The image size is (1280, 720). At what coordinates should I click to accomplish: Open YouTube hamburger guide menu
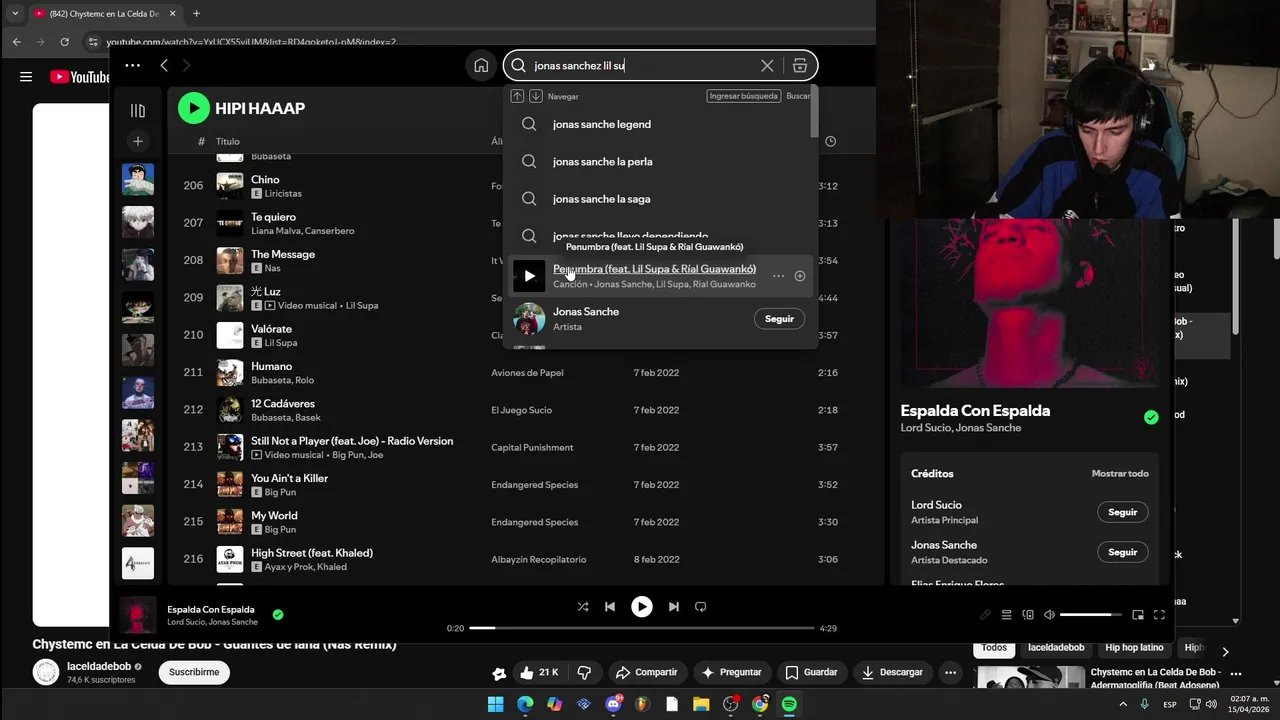tap(26, 77)
